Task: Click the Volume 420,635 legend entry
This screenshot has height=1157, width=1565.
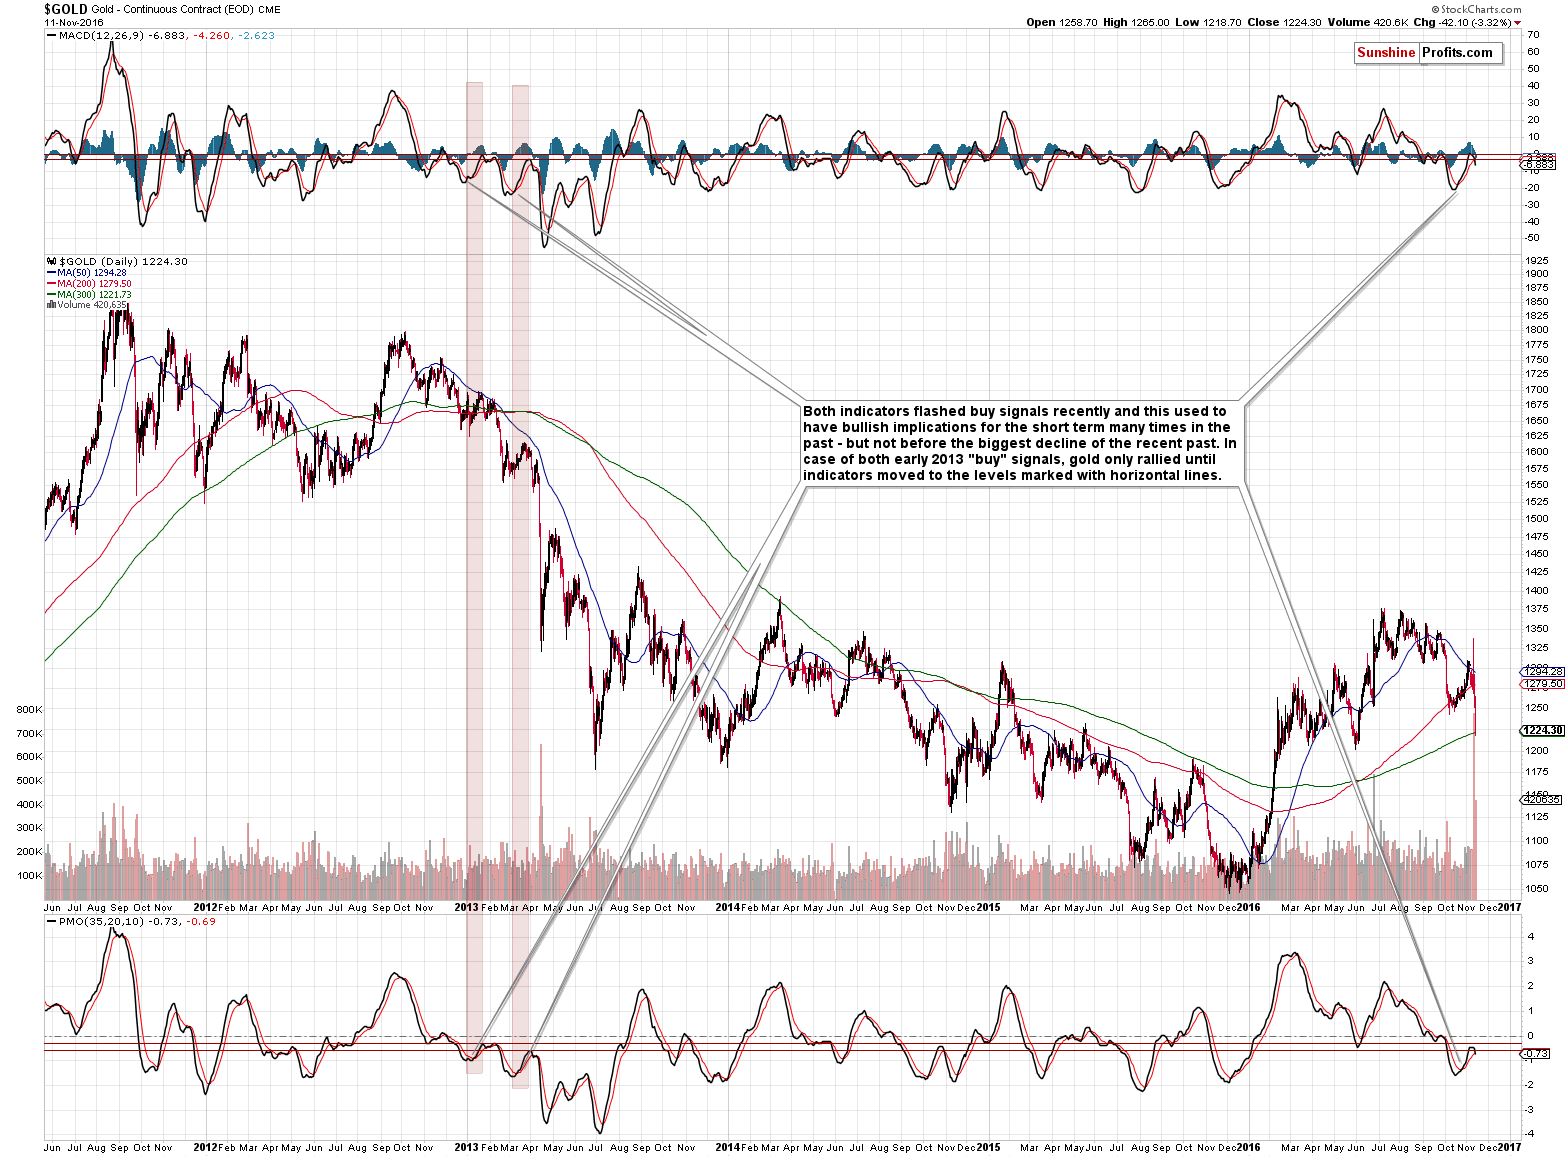Action: coord(92,305)
